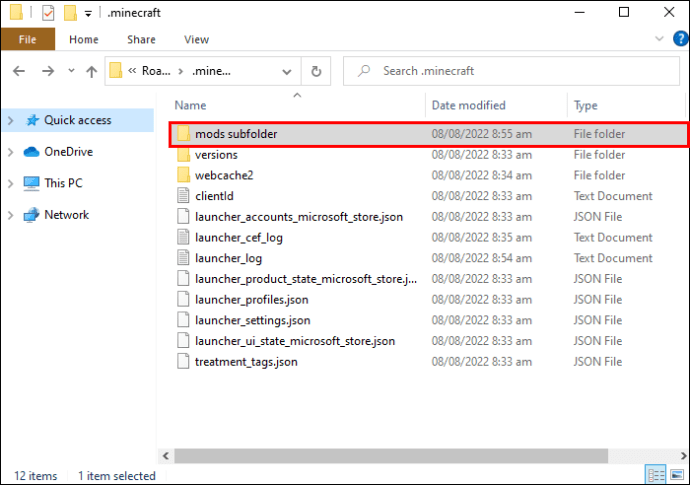
Task: Click the Roaming breadcrumb in address bar
Action: tap(156, 71)
